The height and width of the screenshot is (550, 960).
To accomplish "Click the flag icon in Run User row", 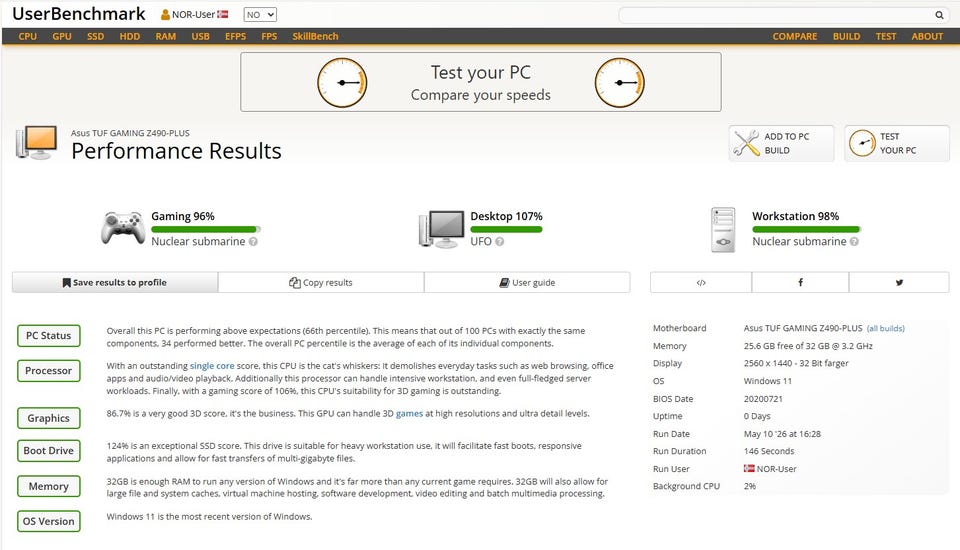I will [x=749, y=469].
